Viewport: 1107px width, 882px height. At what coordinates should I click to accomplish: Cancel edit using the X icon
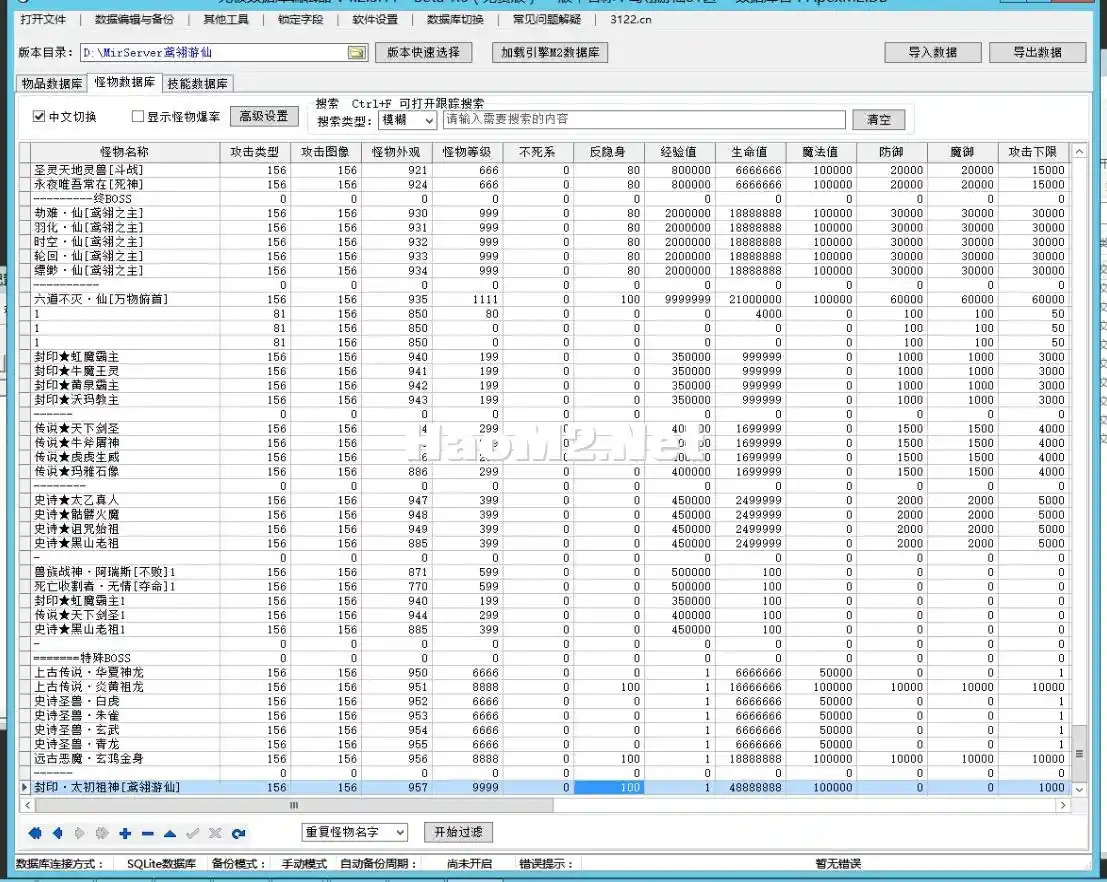pos(215,833)
